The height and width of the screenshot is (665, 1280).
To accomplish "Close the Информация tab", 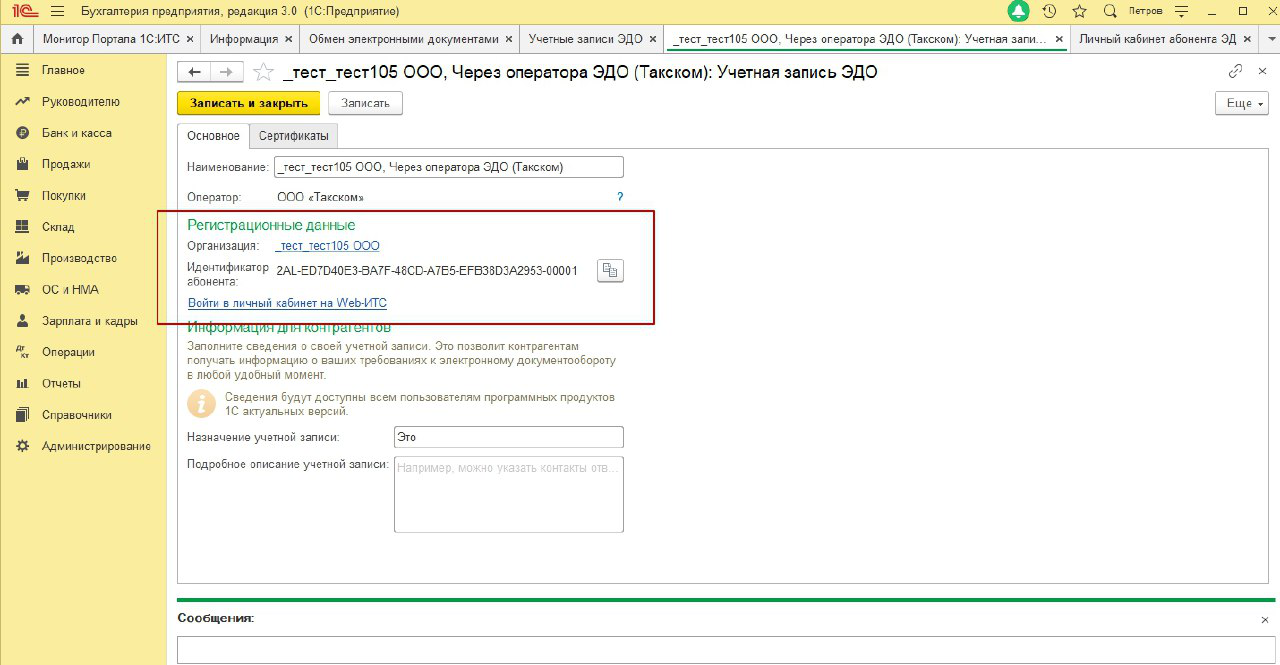I will coord(289,39).
